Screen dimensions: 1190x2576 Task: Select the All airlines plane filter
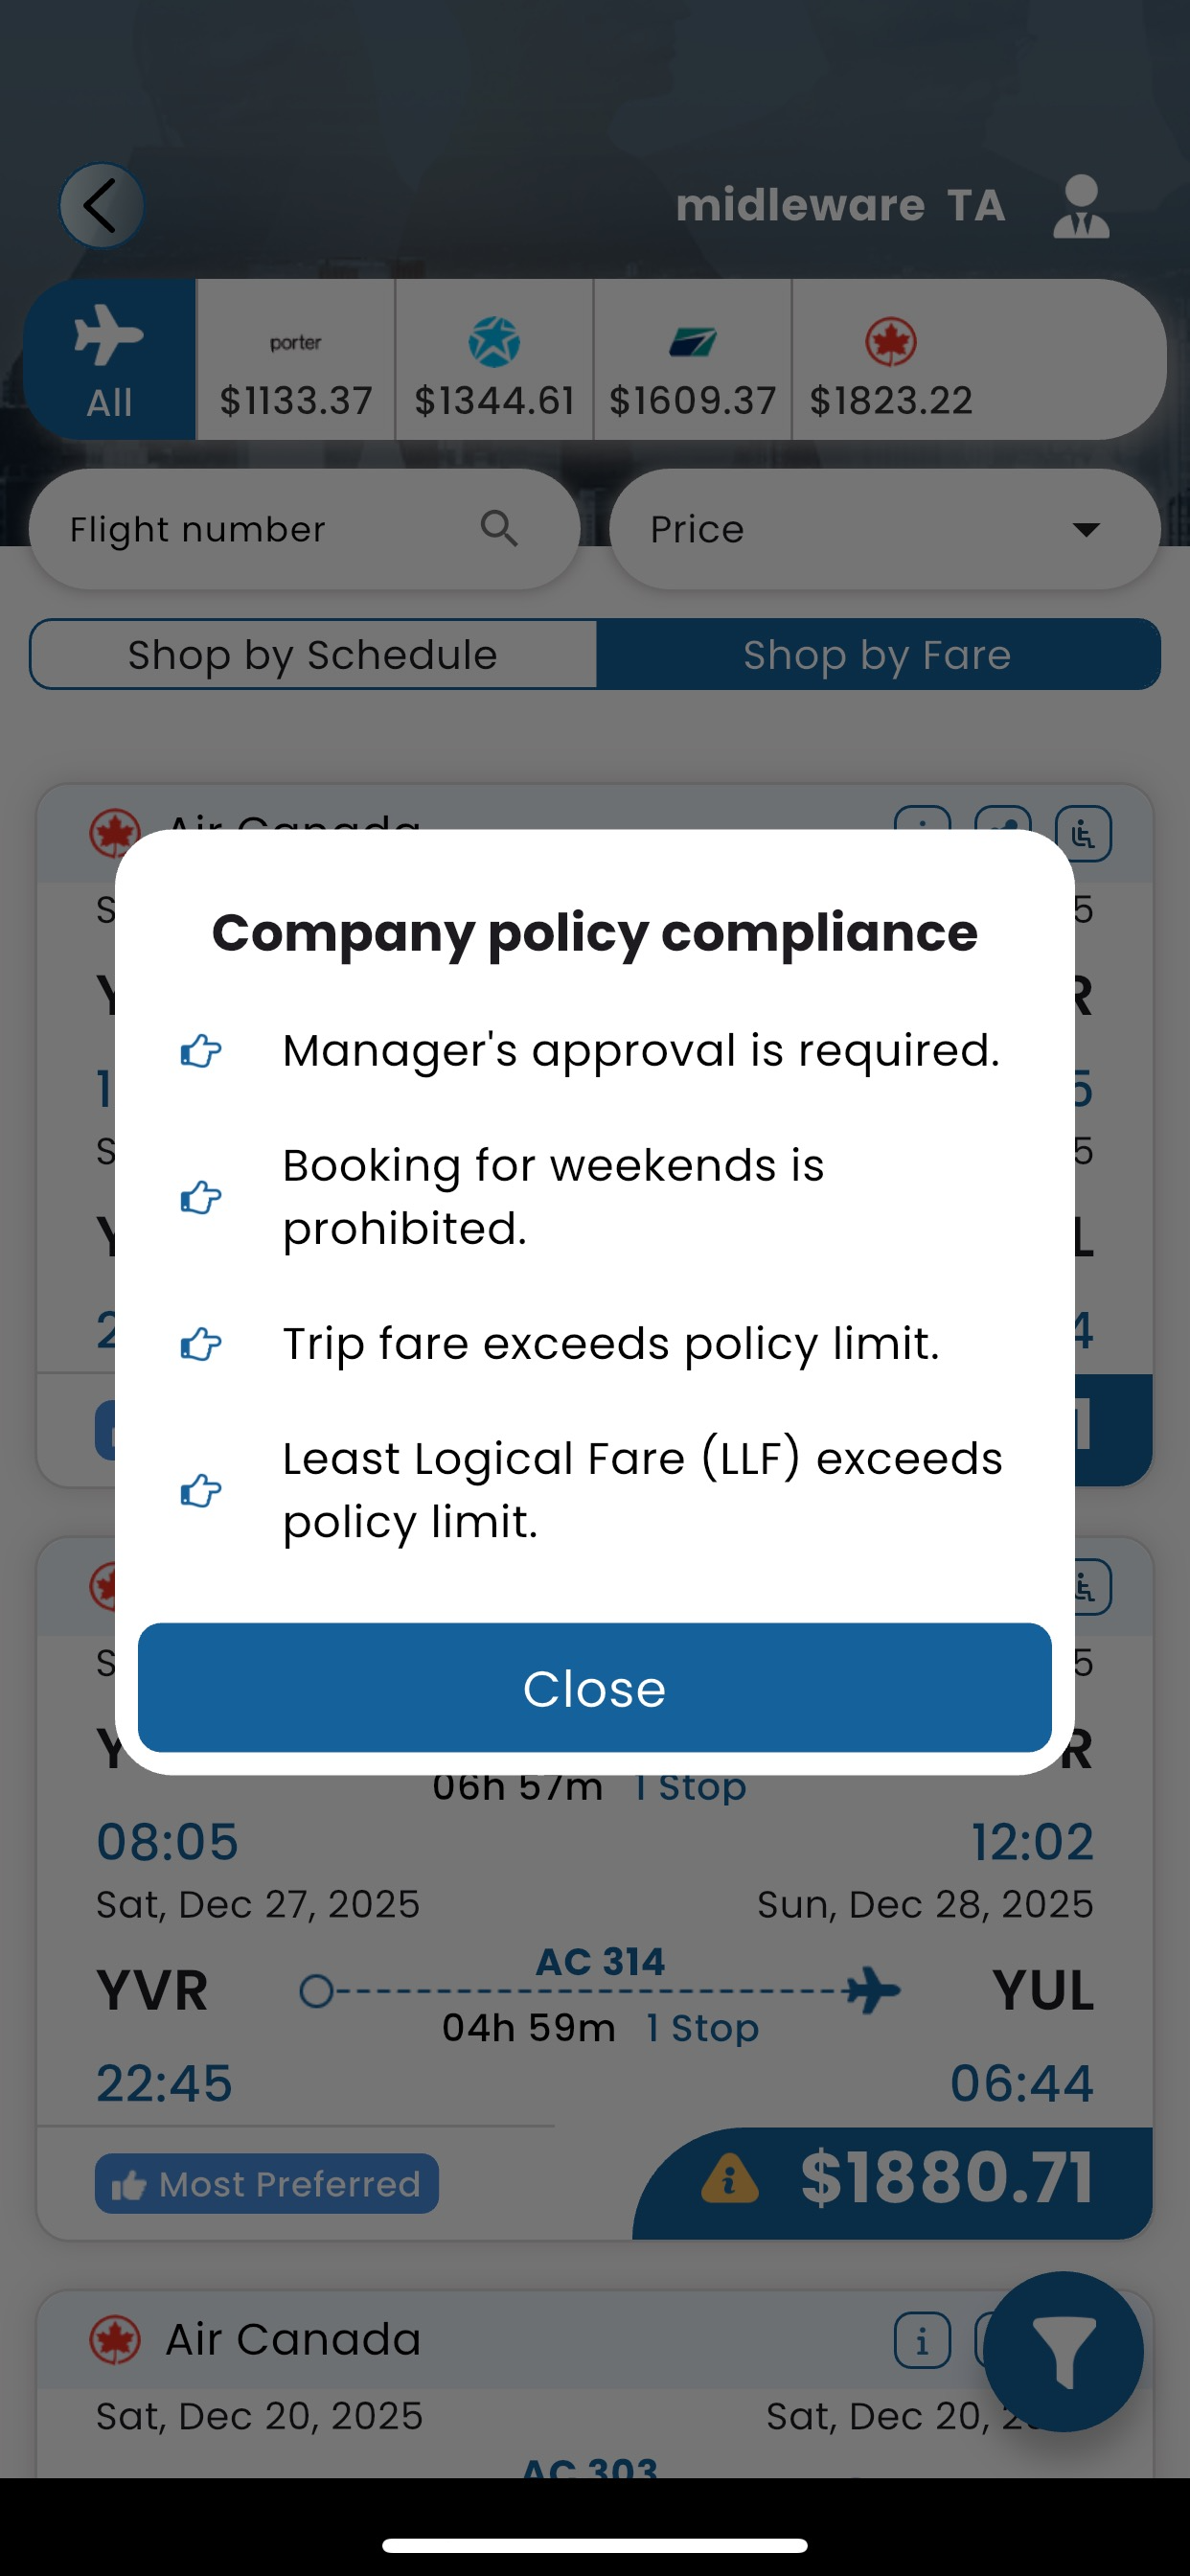[x=109, y=360]
